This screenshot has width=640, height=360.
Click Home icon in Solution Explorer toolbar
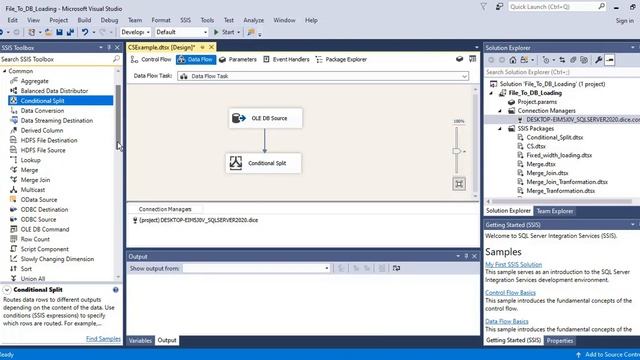coord(513,60)
